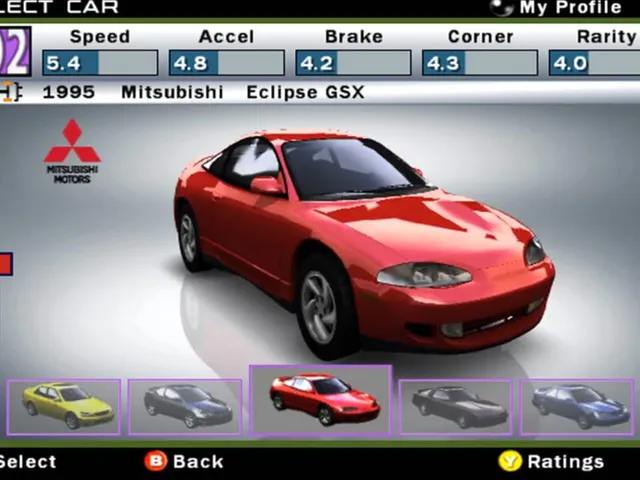Image resolution: width=640 pixels, height=480 pixels.
Task: Click the Rarity label
Action: 607,37
